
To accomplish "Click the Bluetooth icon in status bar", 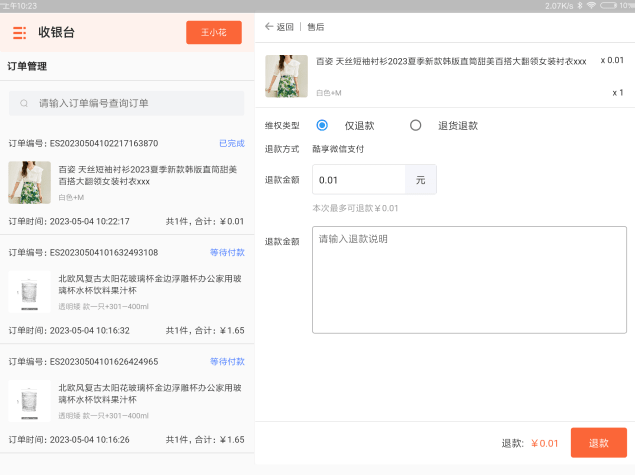I will point(580,6).
